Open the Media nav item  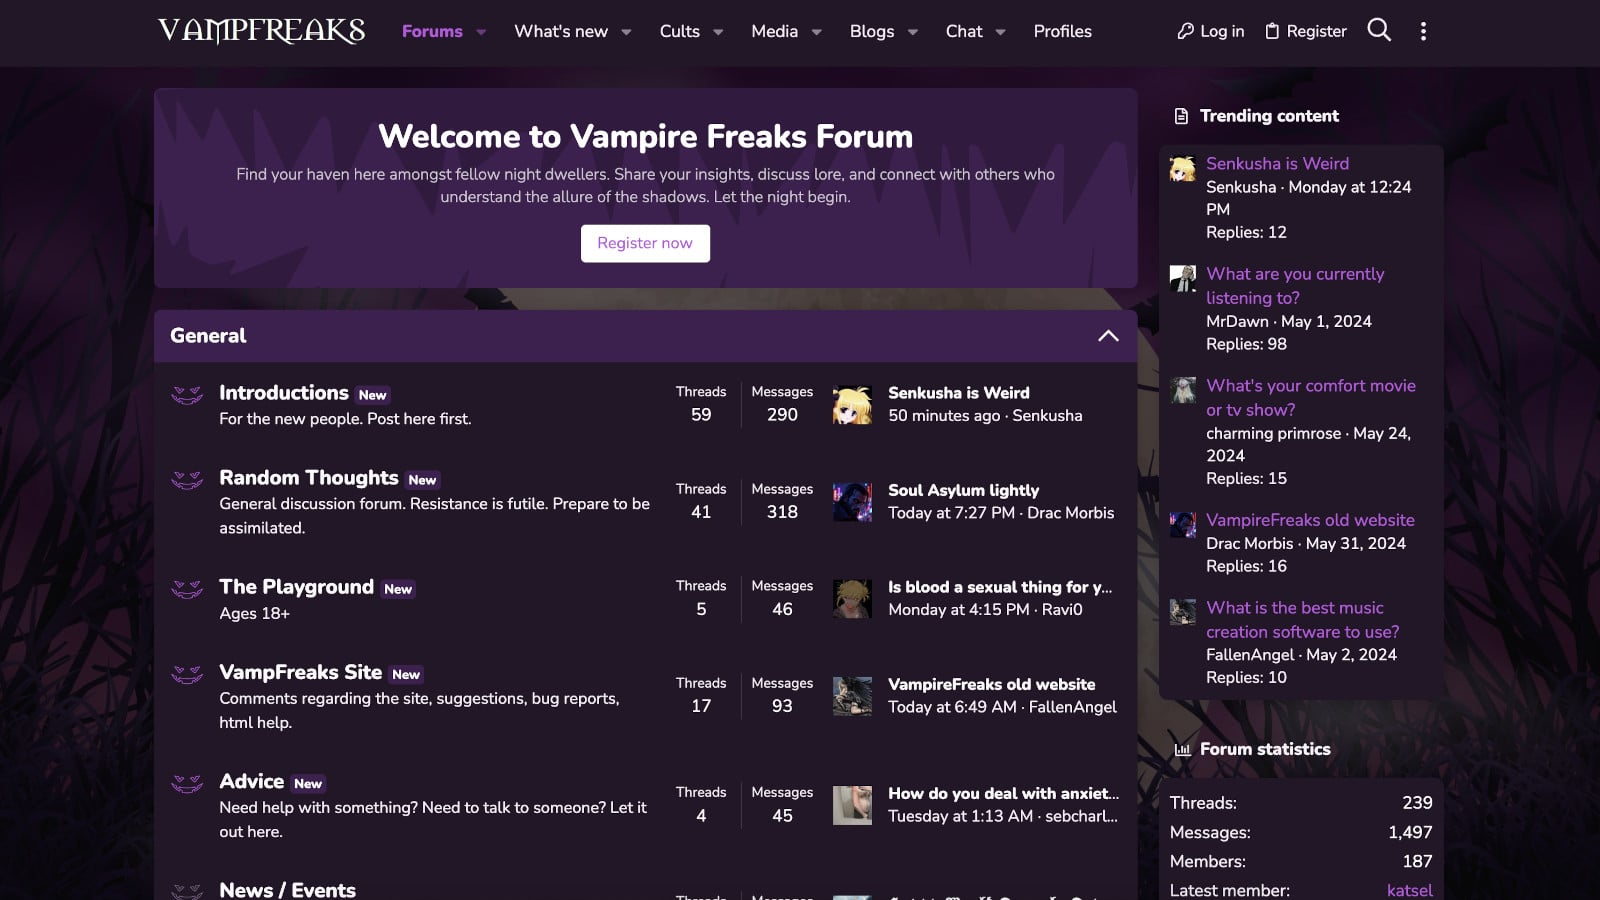775,31
